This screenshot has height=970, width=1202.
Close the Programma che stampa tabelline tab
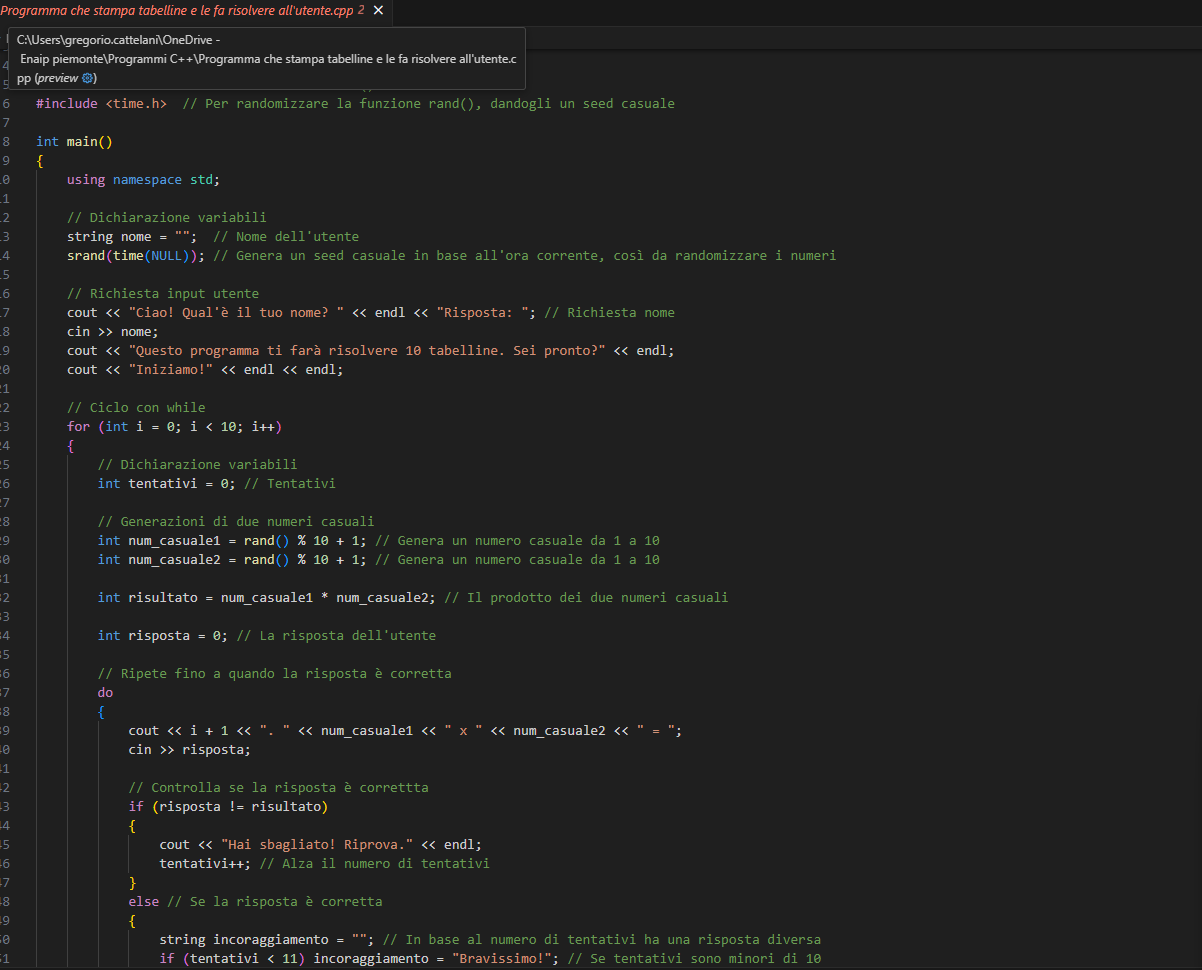click(377, 10)
